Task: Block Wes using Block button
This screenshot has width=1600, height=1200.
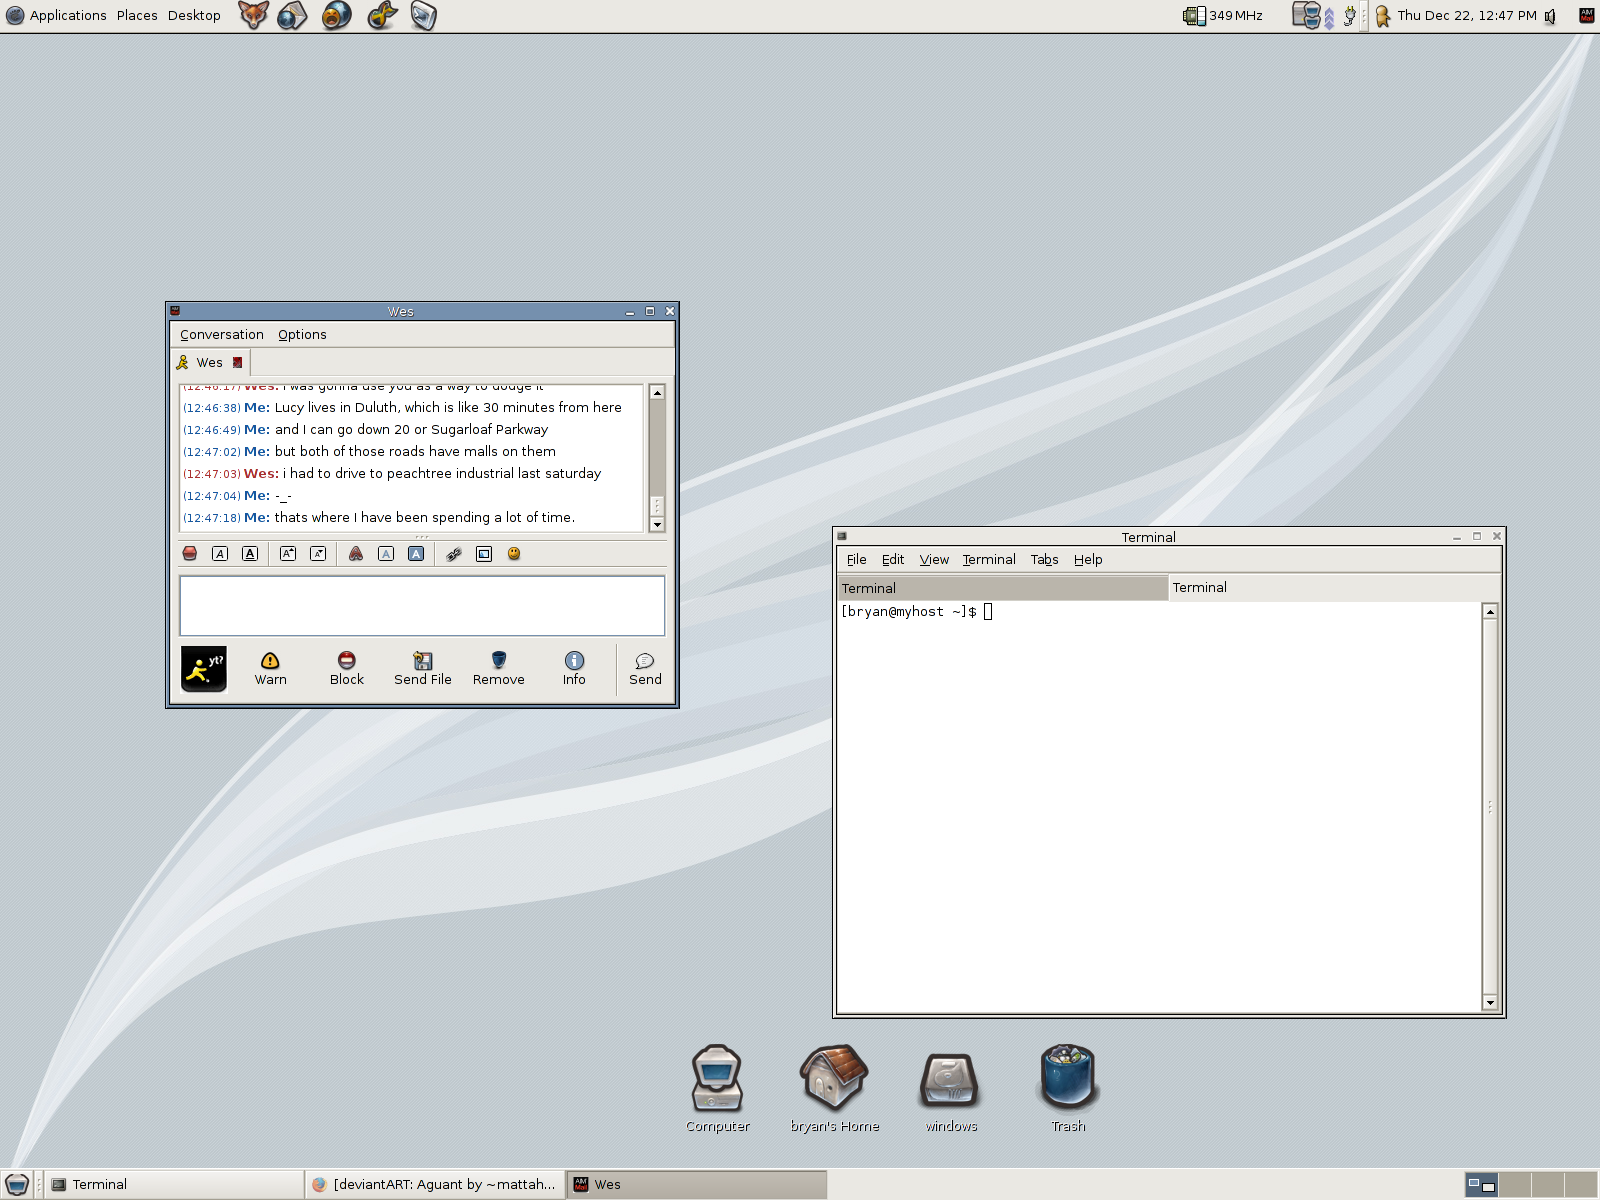Action: [x=347, y=669]
